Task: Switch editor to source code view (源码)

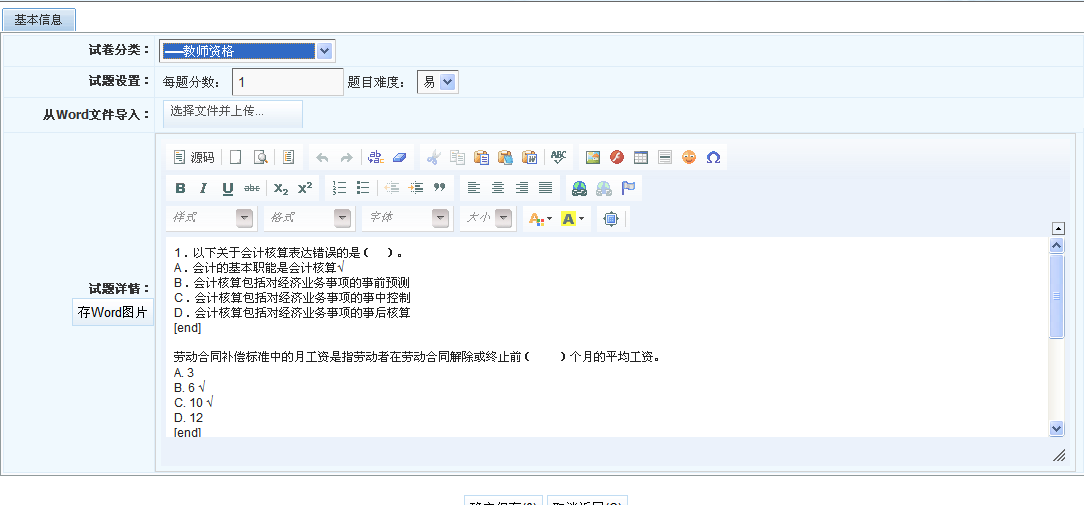Action: 194,158
